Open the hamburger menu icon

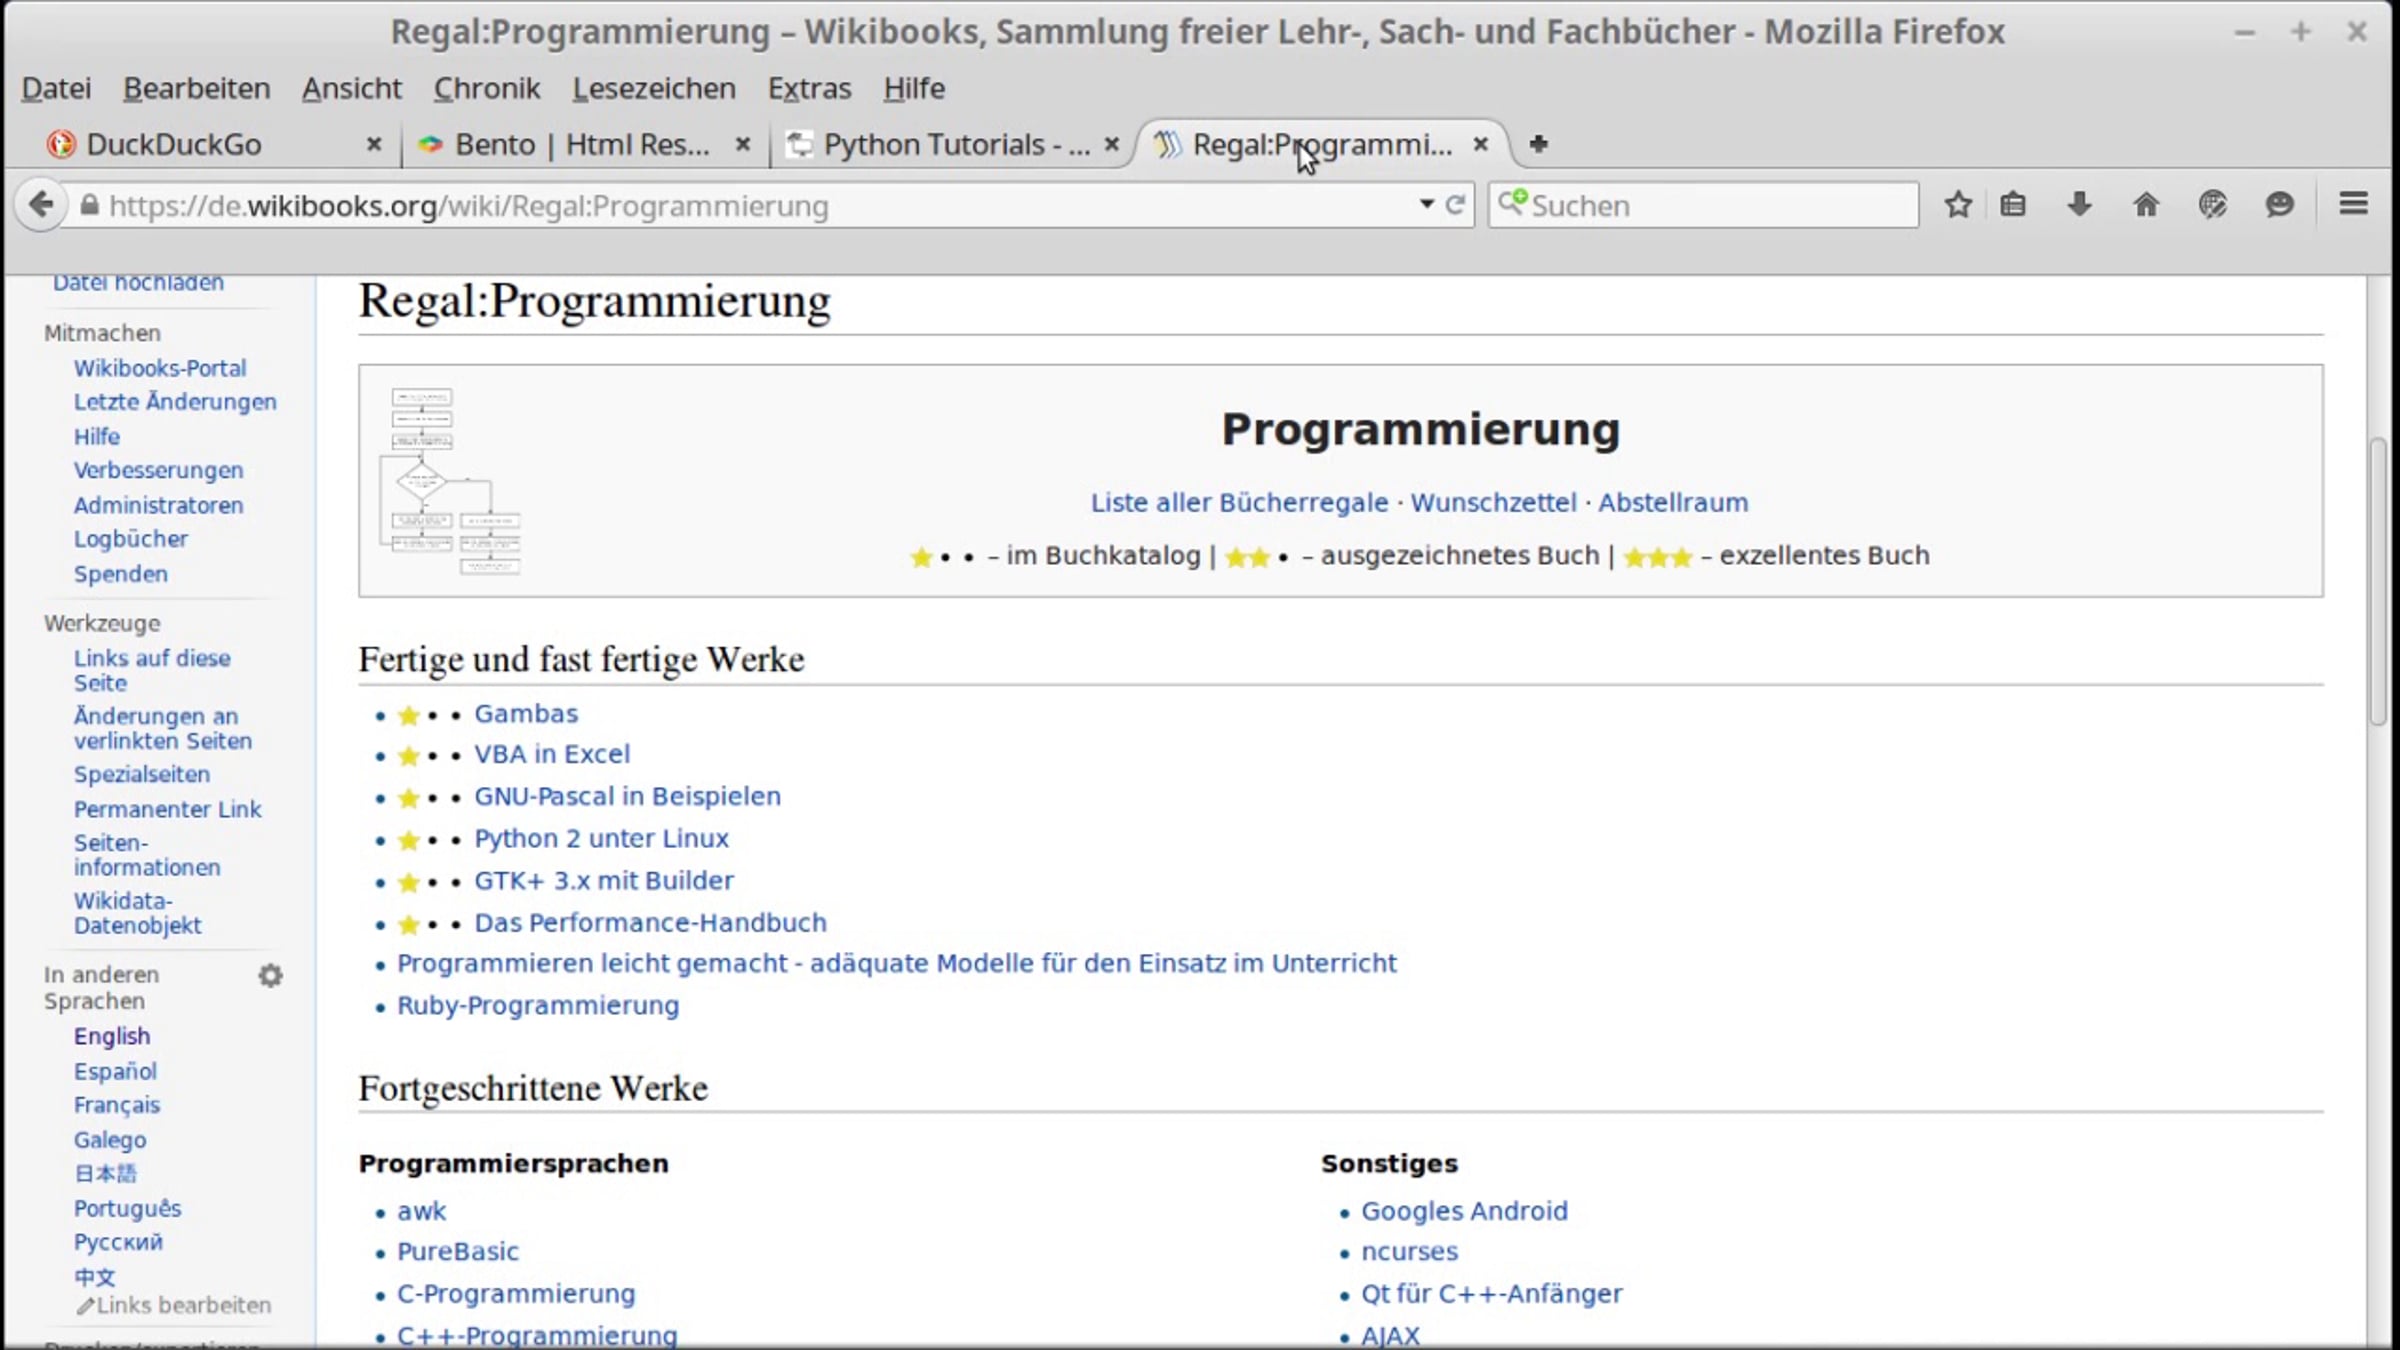pyautogui.click(x=2353, y=205)
